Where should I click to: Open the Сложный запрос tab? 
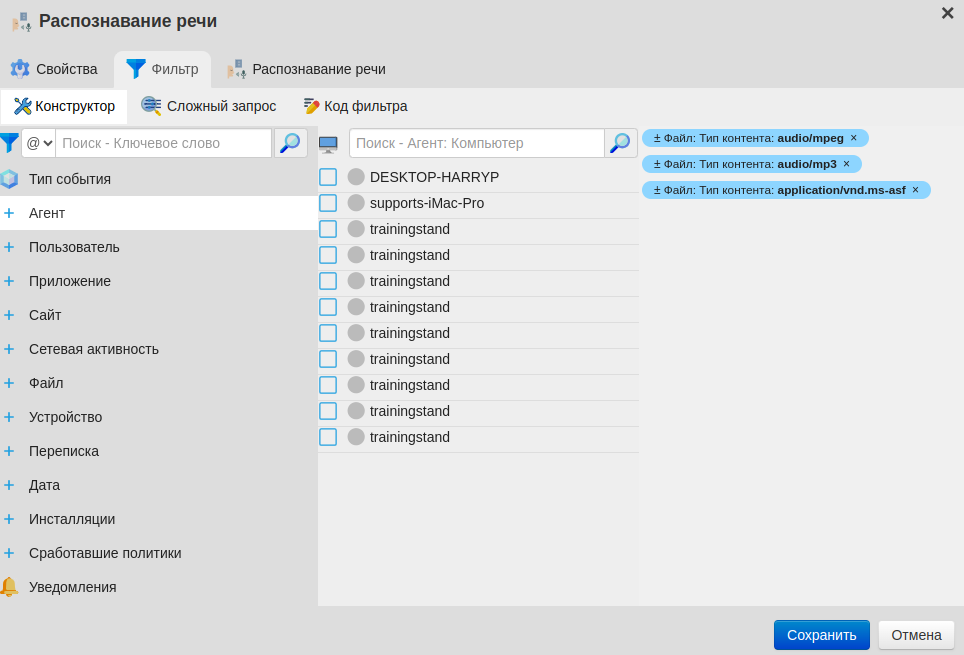[x=209, y=106]
